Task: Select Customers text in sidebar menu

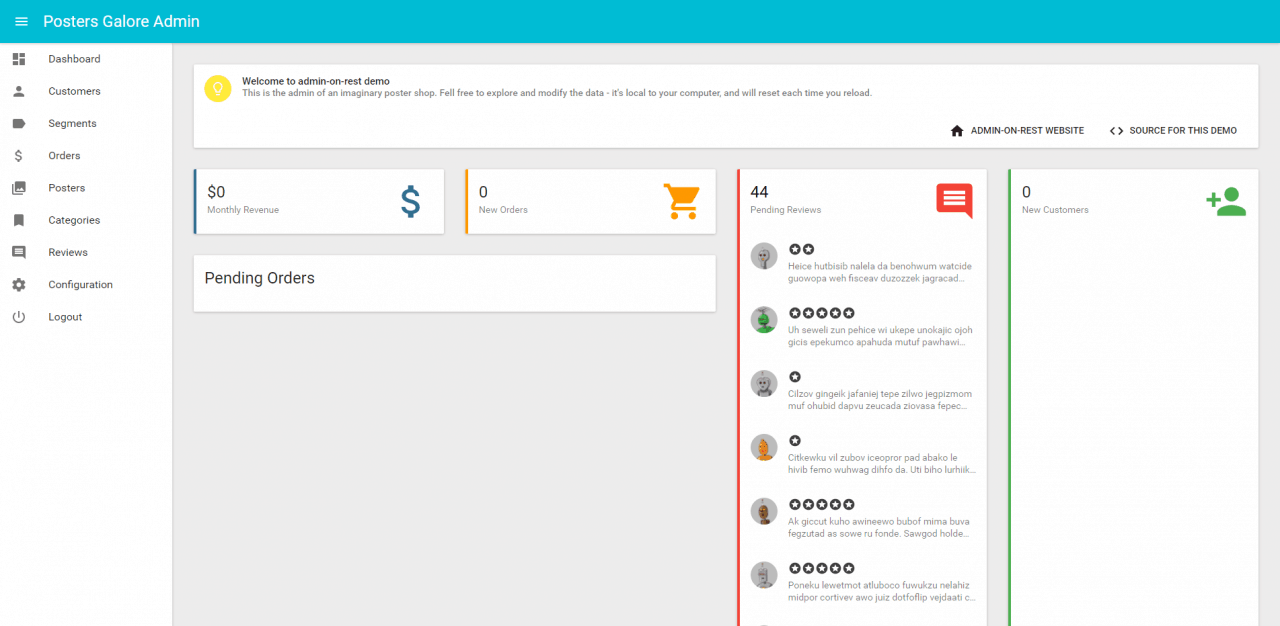Action: tap(74, 91)
